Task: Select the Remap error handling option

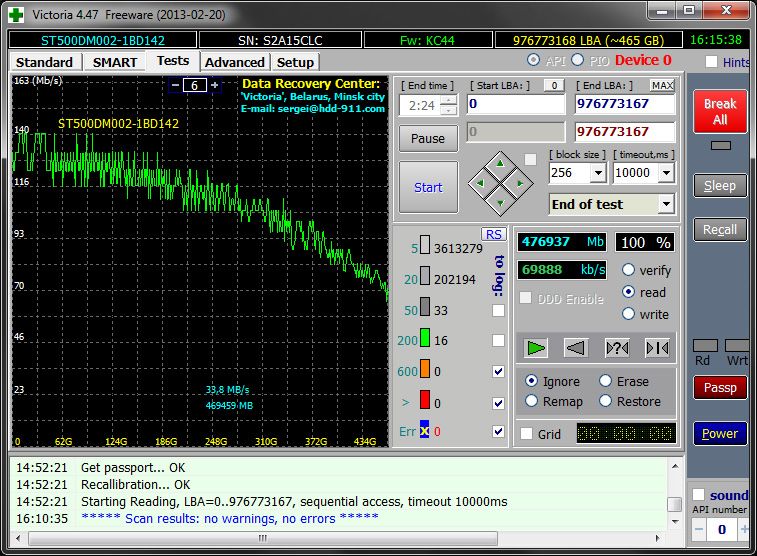Action: coord(532,401)
